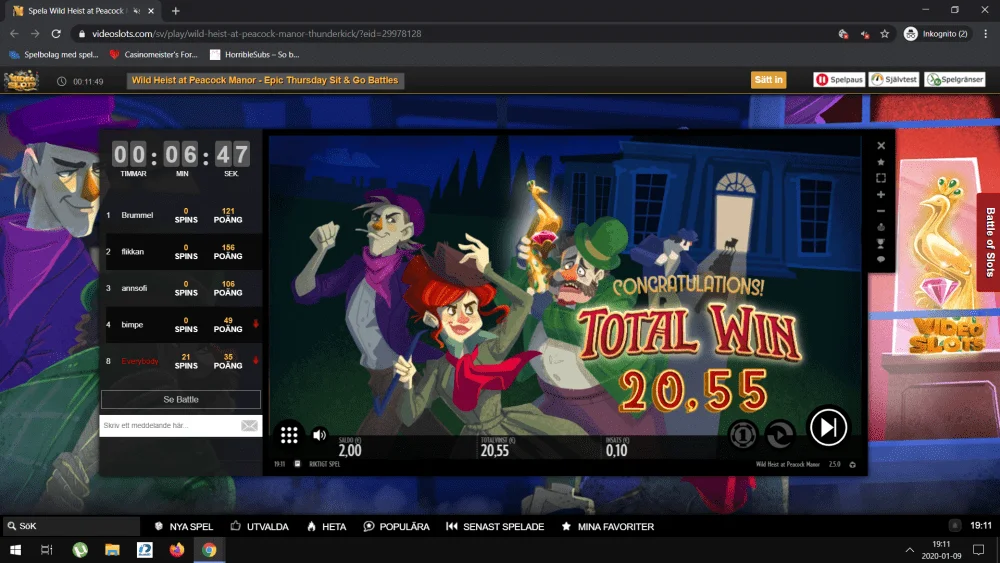Open the Inkognito profile button
Image resolution: width=1000 pixels, height=563 pixels.
[936, 34]
